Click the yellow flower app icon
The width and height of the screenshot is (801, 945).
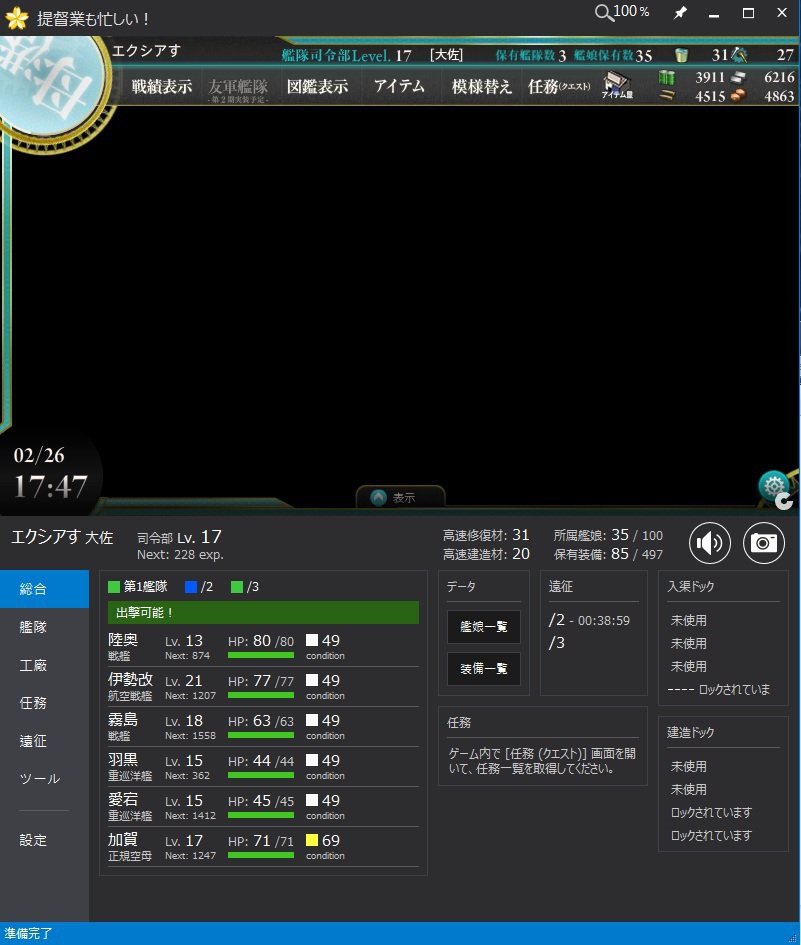(16, 18)
